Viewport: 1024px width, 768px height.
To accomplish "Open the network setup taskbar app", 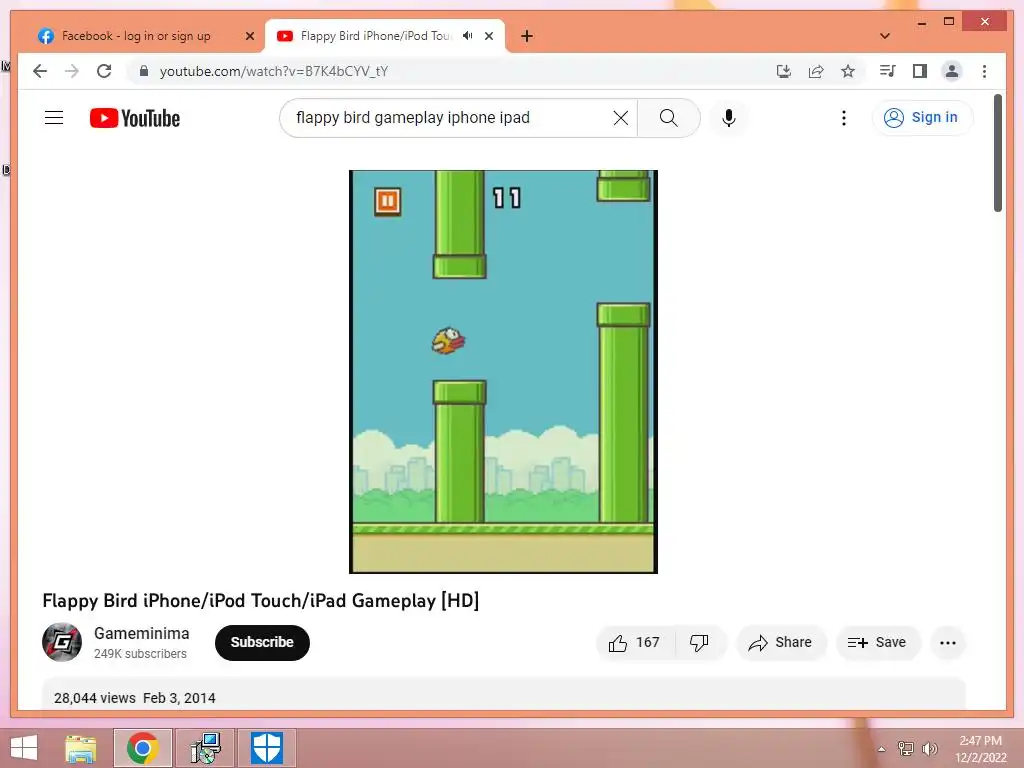I will [205, 748].
